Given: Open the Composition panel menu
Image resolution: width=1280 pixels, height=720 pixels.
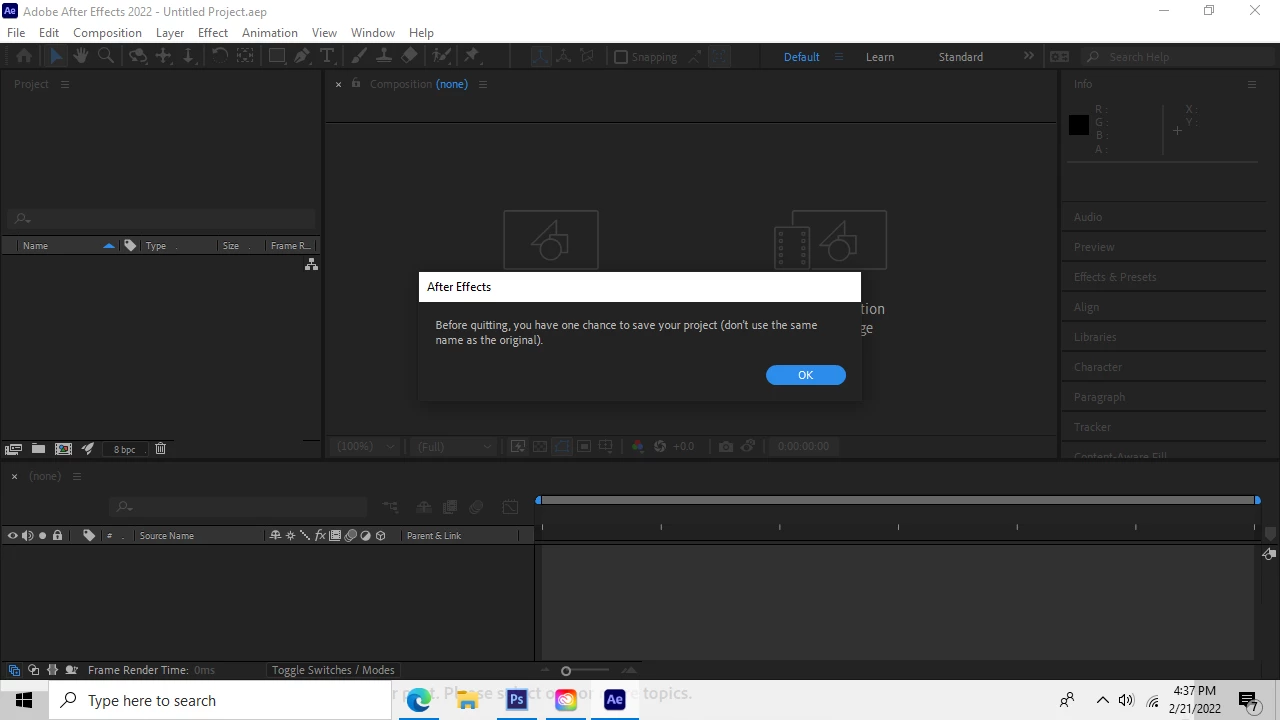Looking at the screenshot, I should pos(483,84).
